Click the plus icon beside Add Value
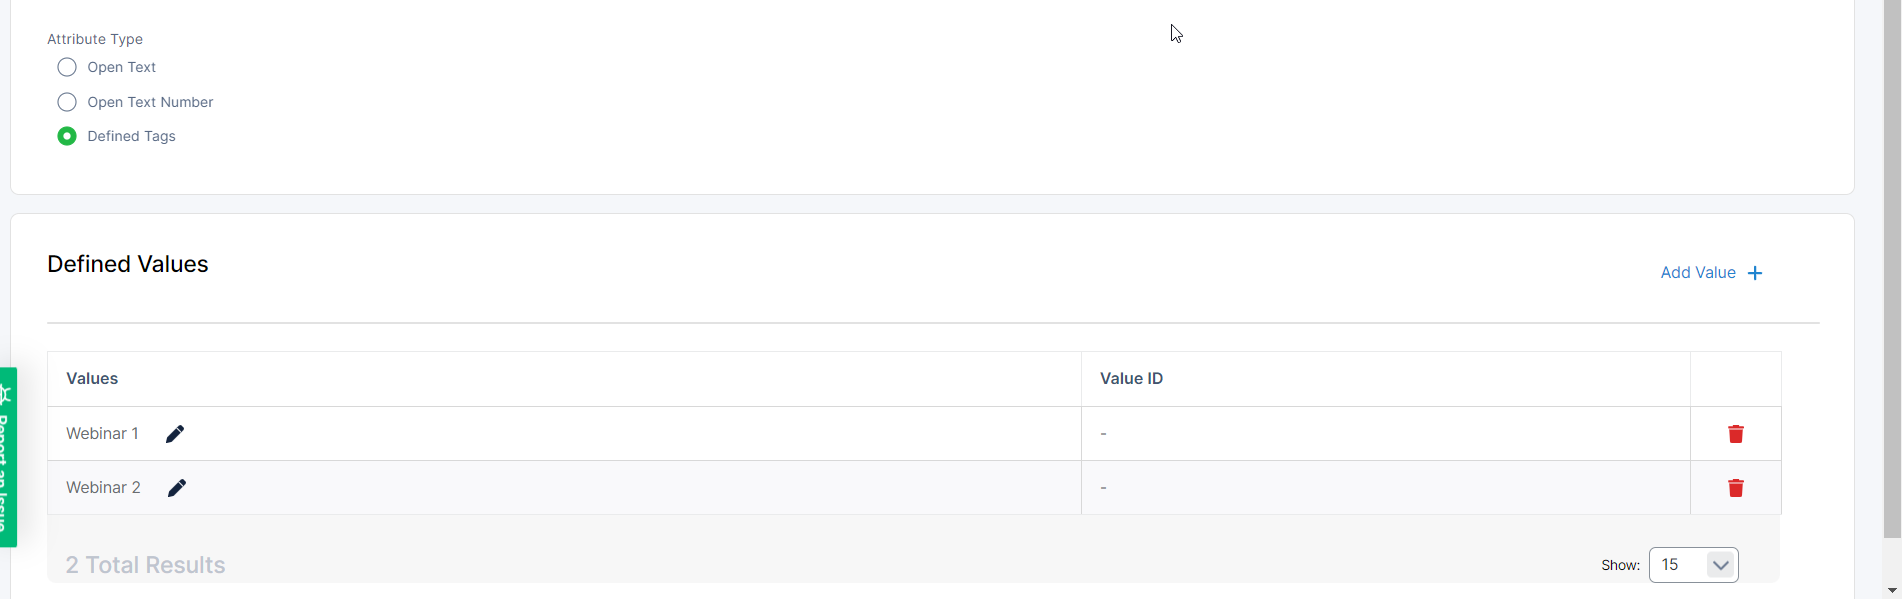1902x599 pixels. click(1755, 273)
